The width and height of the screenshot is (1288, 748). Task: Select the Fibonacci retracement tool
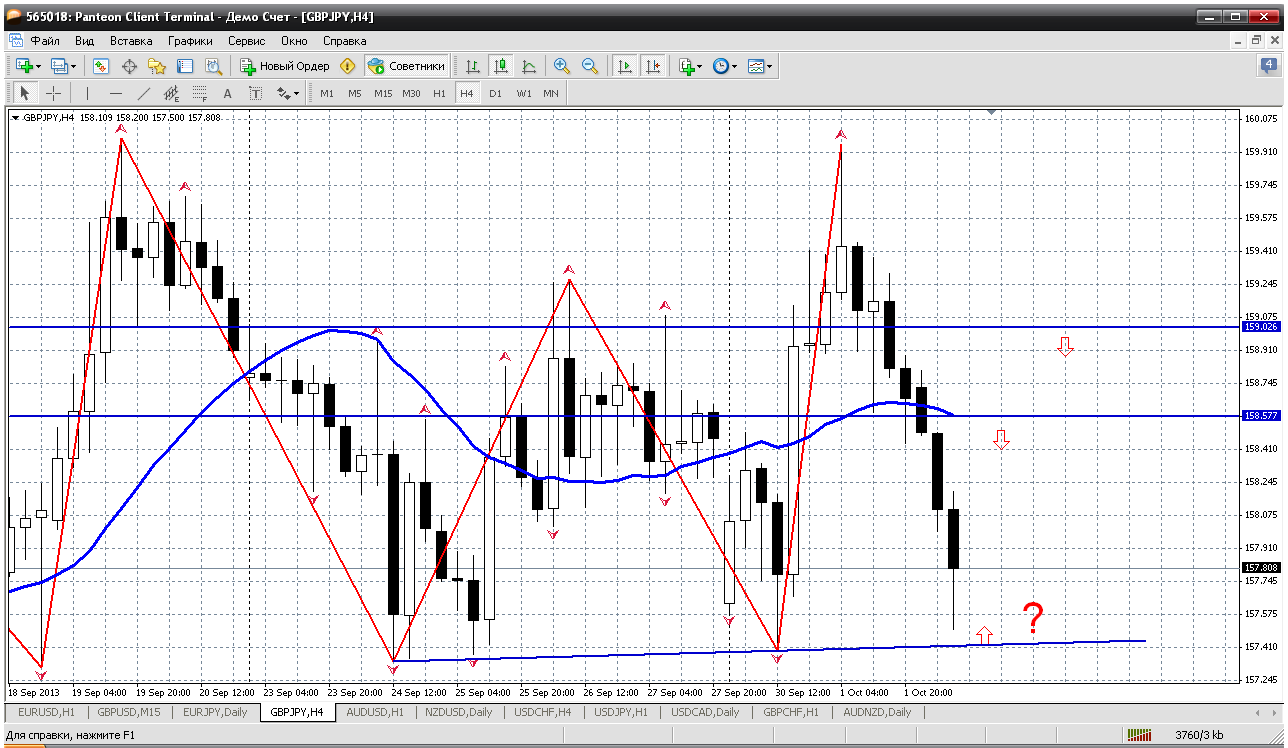click(199, 93)
